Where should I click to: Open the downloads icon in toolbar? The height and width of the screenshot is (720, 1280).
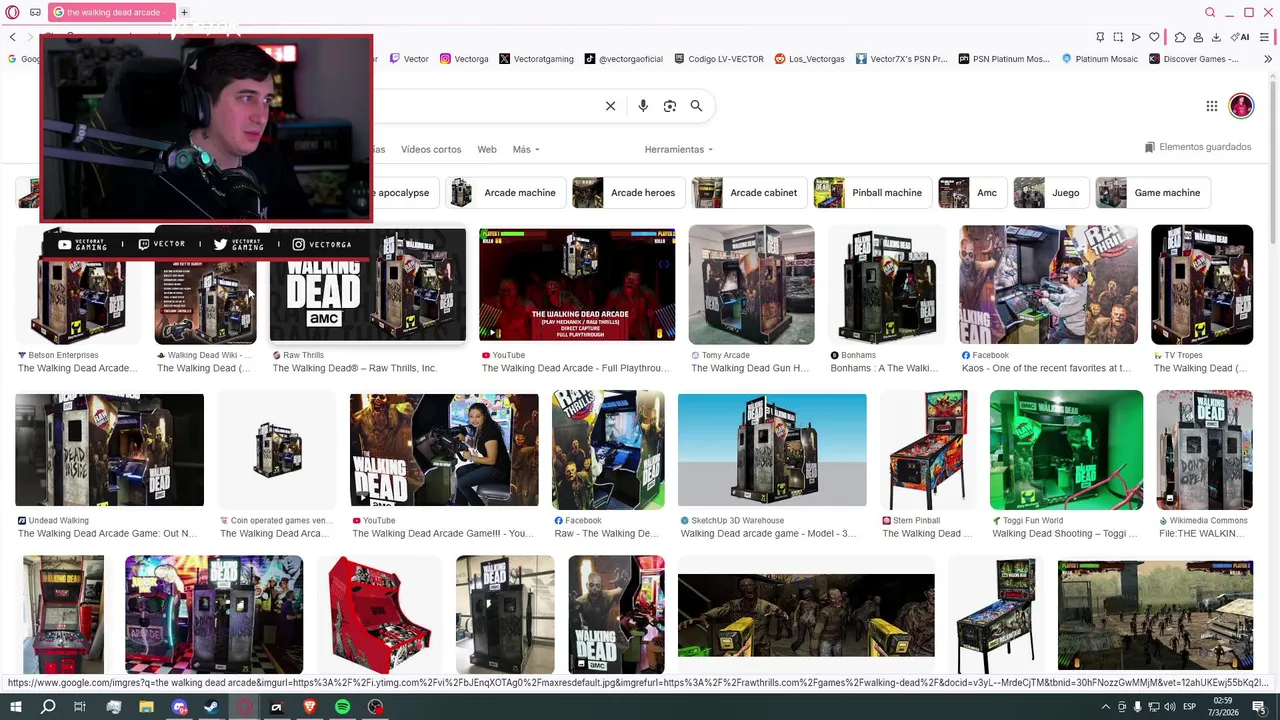point(1216,37)
